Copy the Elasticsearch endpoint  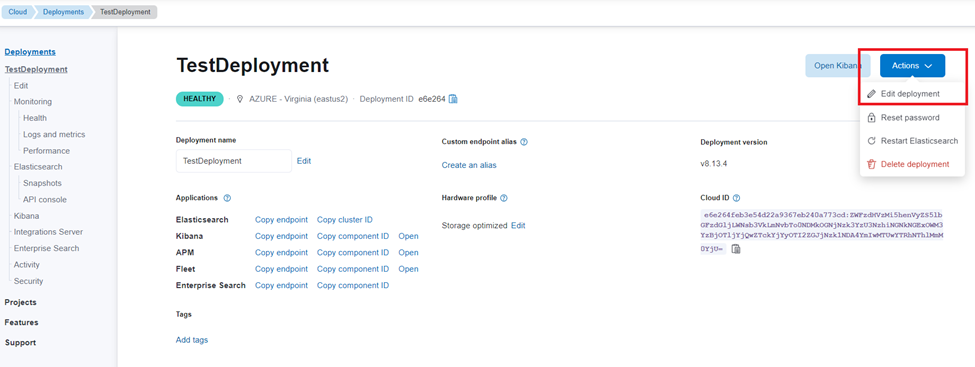(x=281, y=220)
